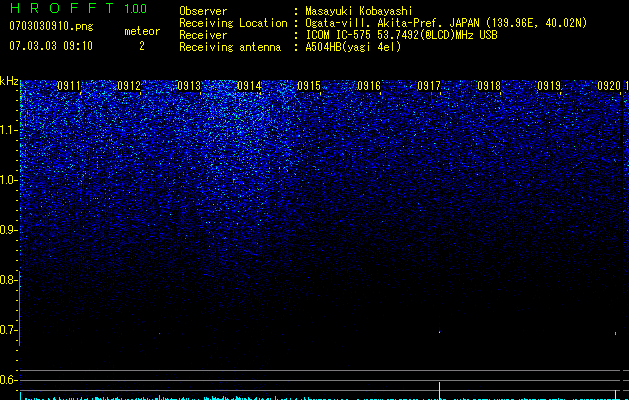Image resolution: width=629 pixels, height=400 pixels.
Task: Select location text Ogata-vill. Akita-Pref. JAPAN
Action: coord(392,23)
